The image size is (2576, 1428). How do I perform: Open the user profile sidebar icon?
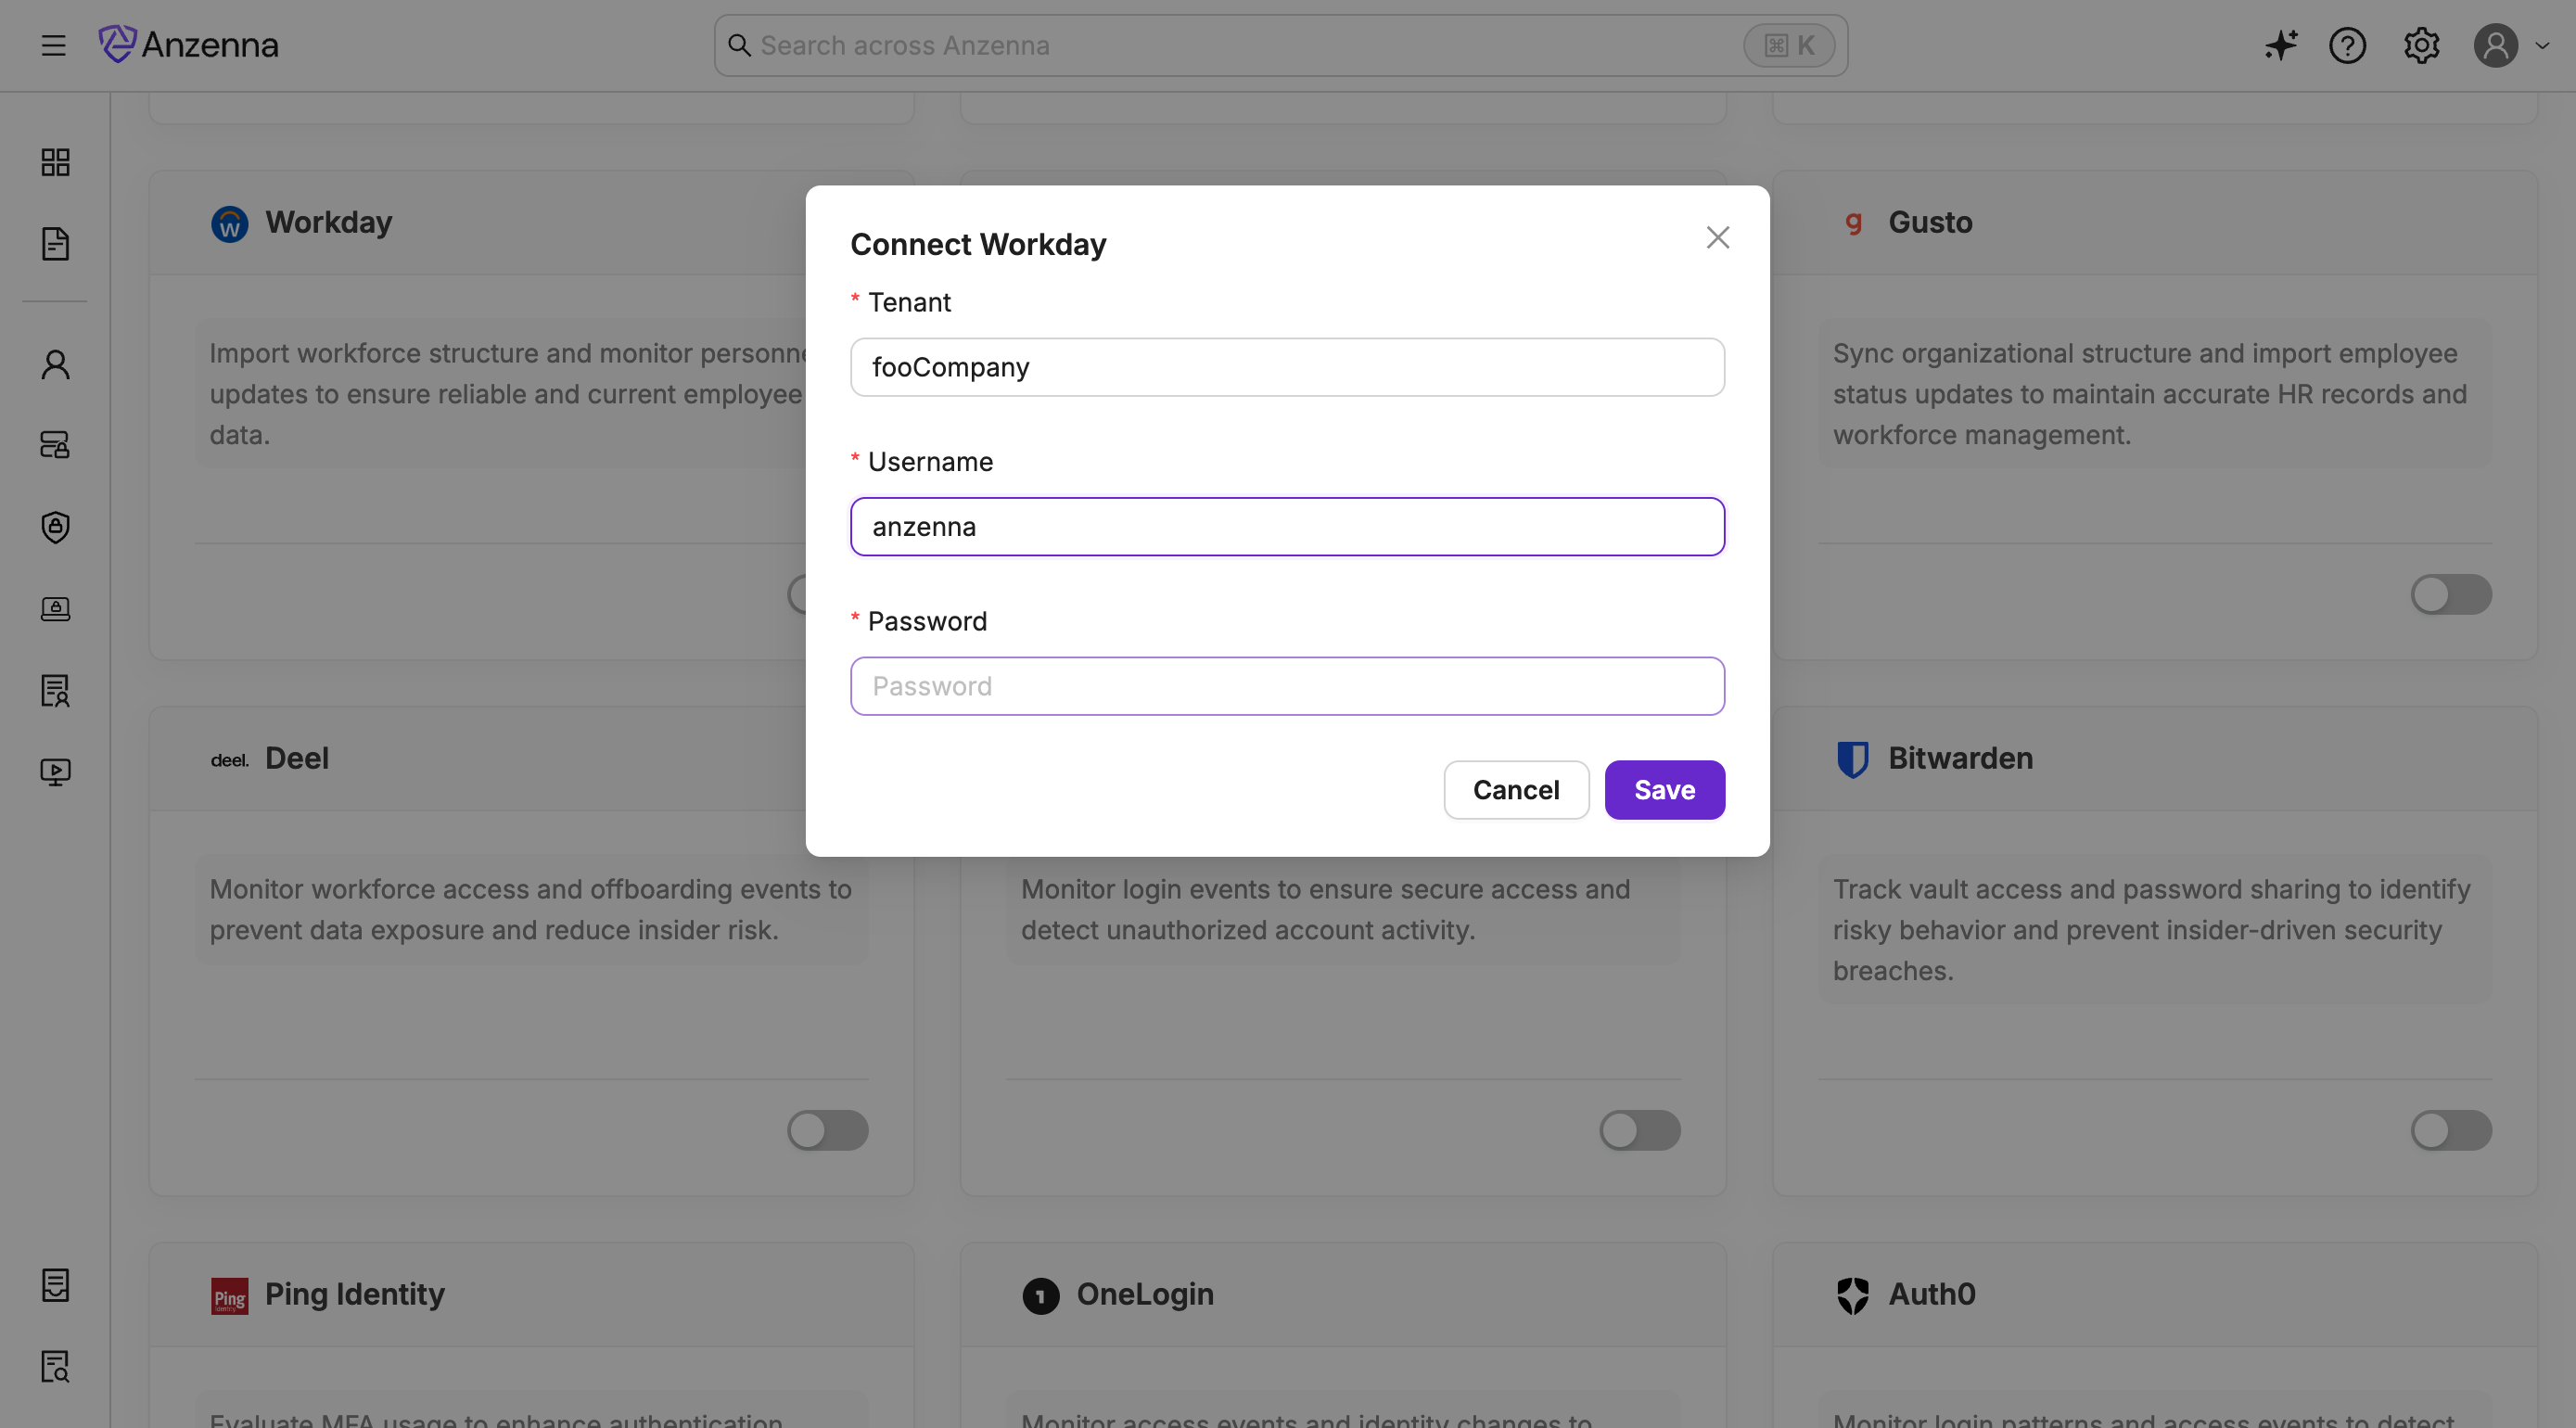(55, 365)
